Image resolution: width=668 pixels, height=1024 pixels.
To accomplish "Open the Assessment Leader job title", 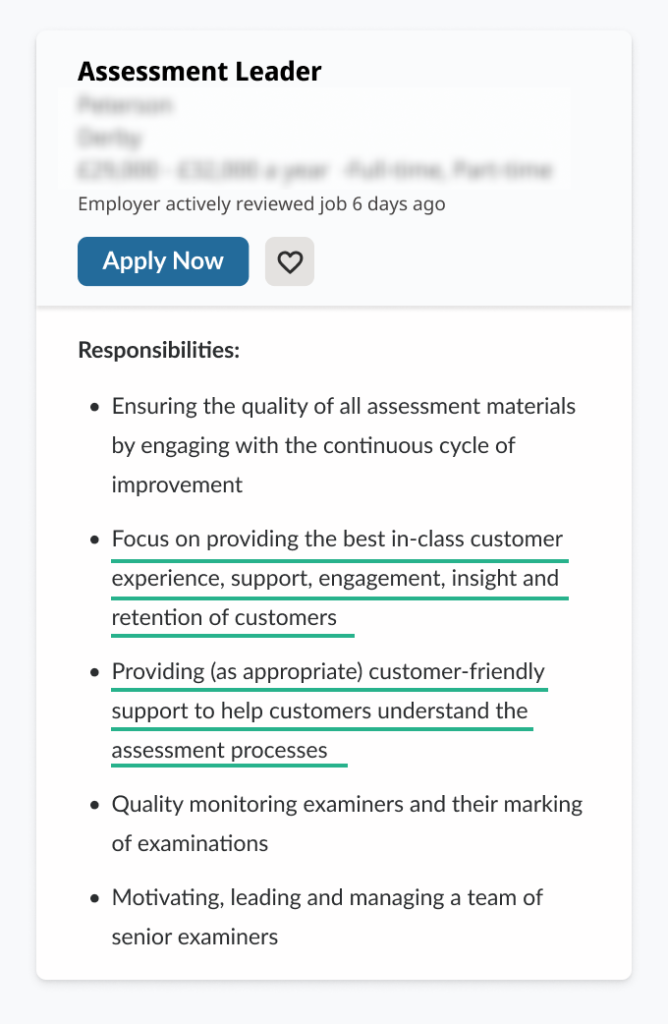I will pos(199,71).
